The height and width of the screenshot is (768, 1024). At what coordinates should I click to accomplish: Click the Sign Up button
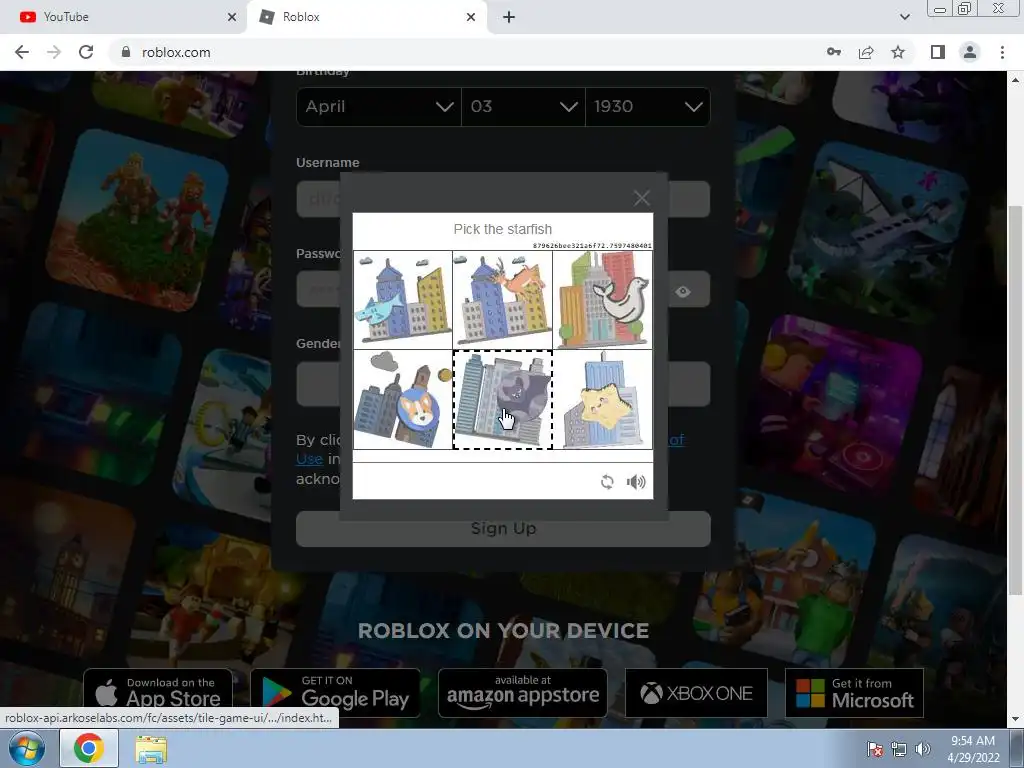point(503,528)
